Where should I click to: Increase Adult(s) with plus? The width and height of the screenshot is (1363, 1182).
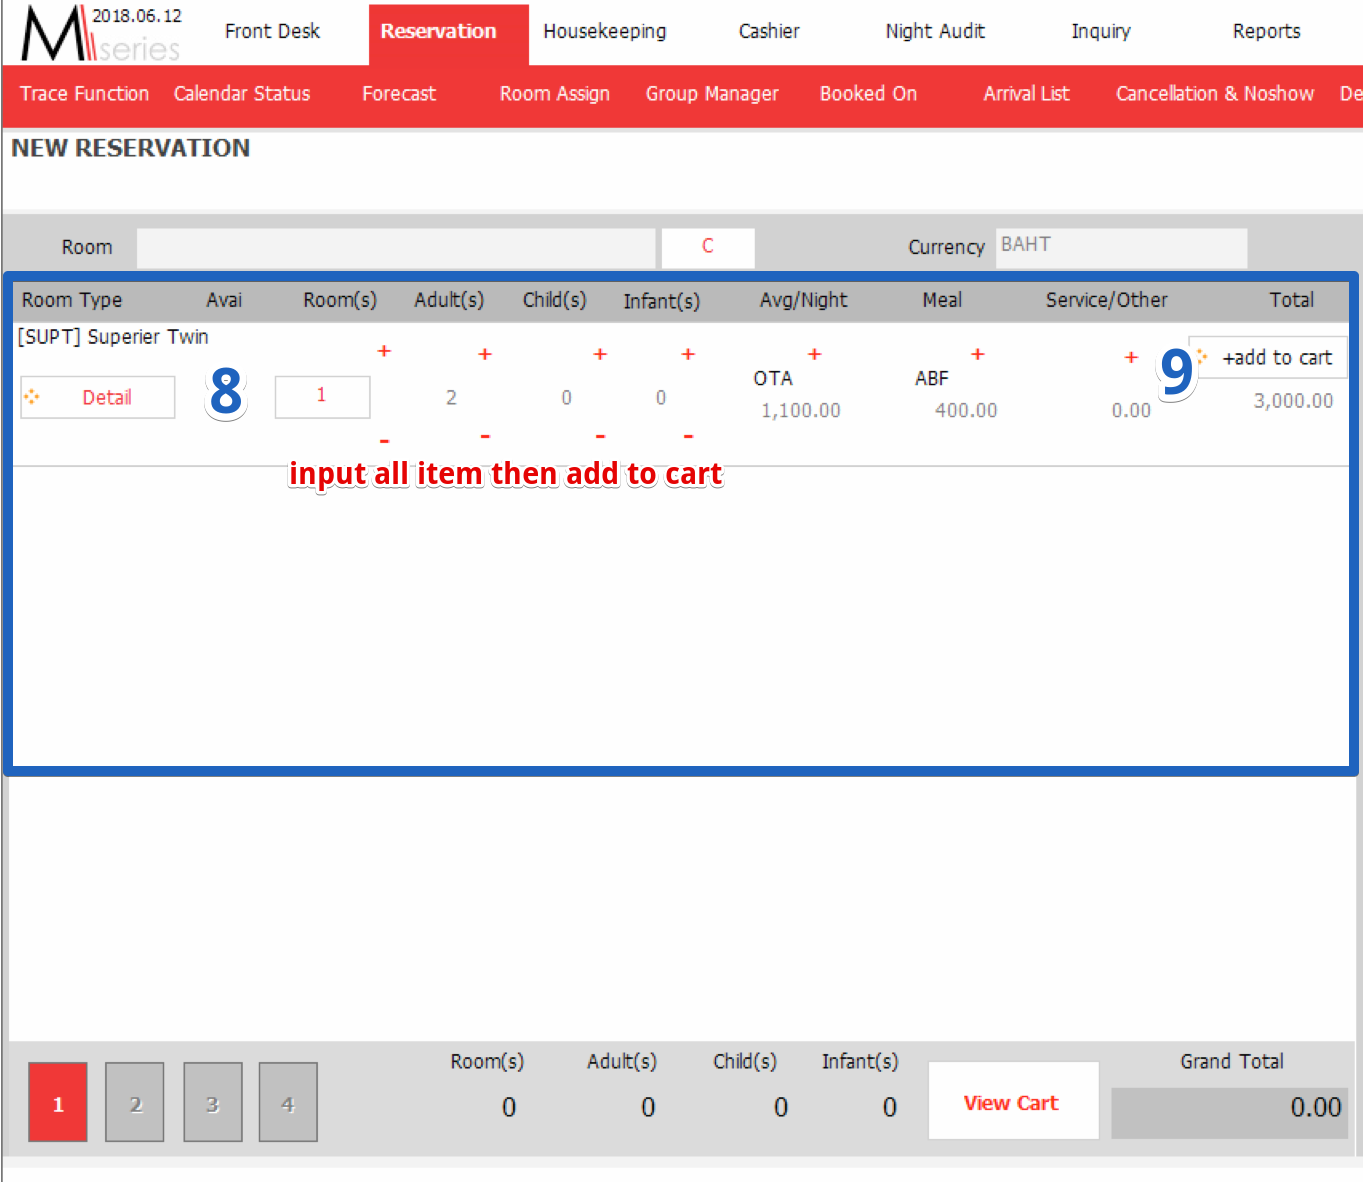485,354
